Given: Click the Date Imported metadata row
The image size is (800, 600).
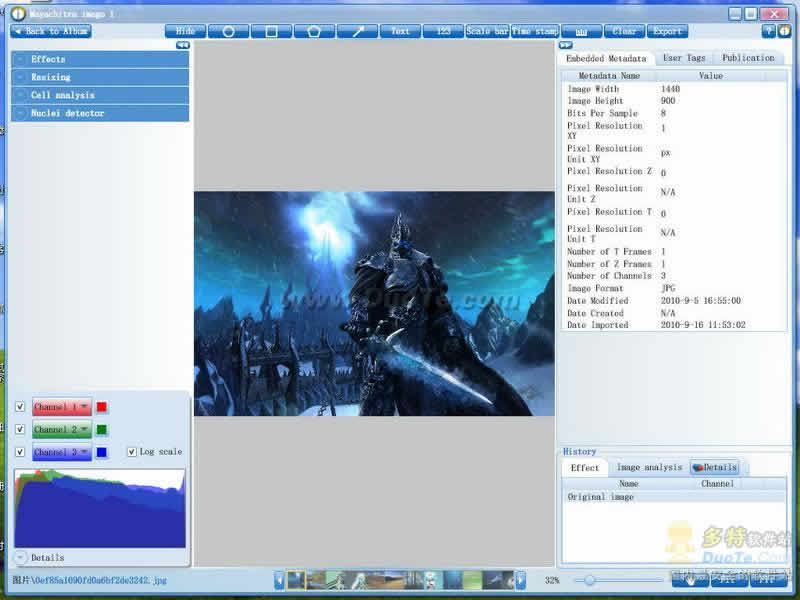Looking at the screenshot, I should (x=674, y=324).
